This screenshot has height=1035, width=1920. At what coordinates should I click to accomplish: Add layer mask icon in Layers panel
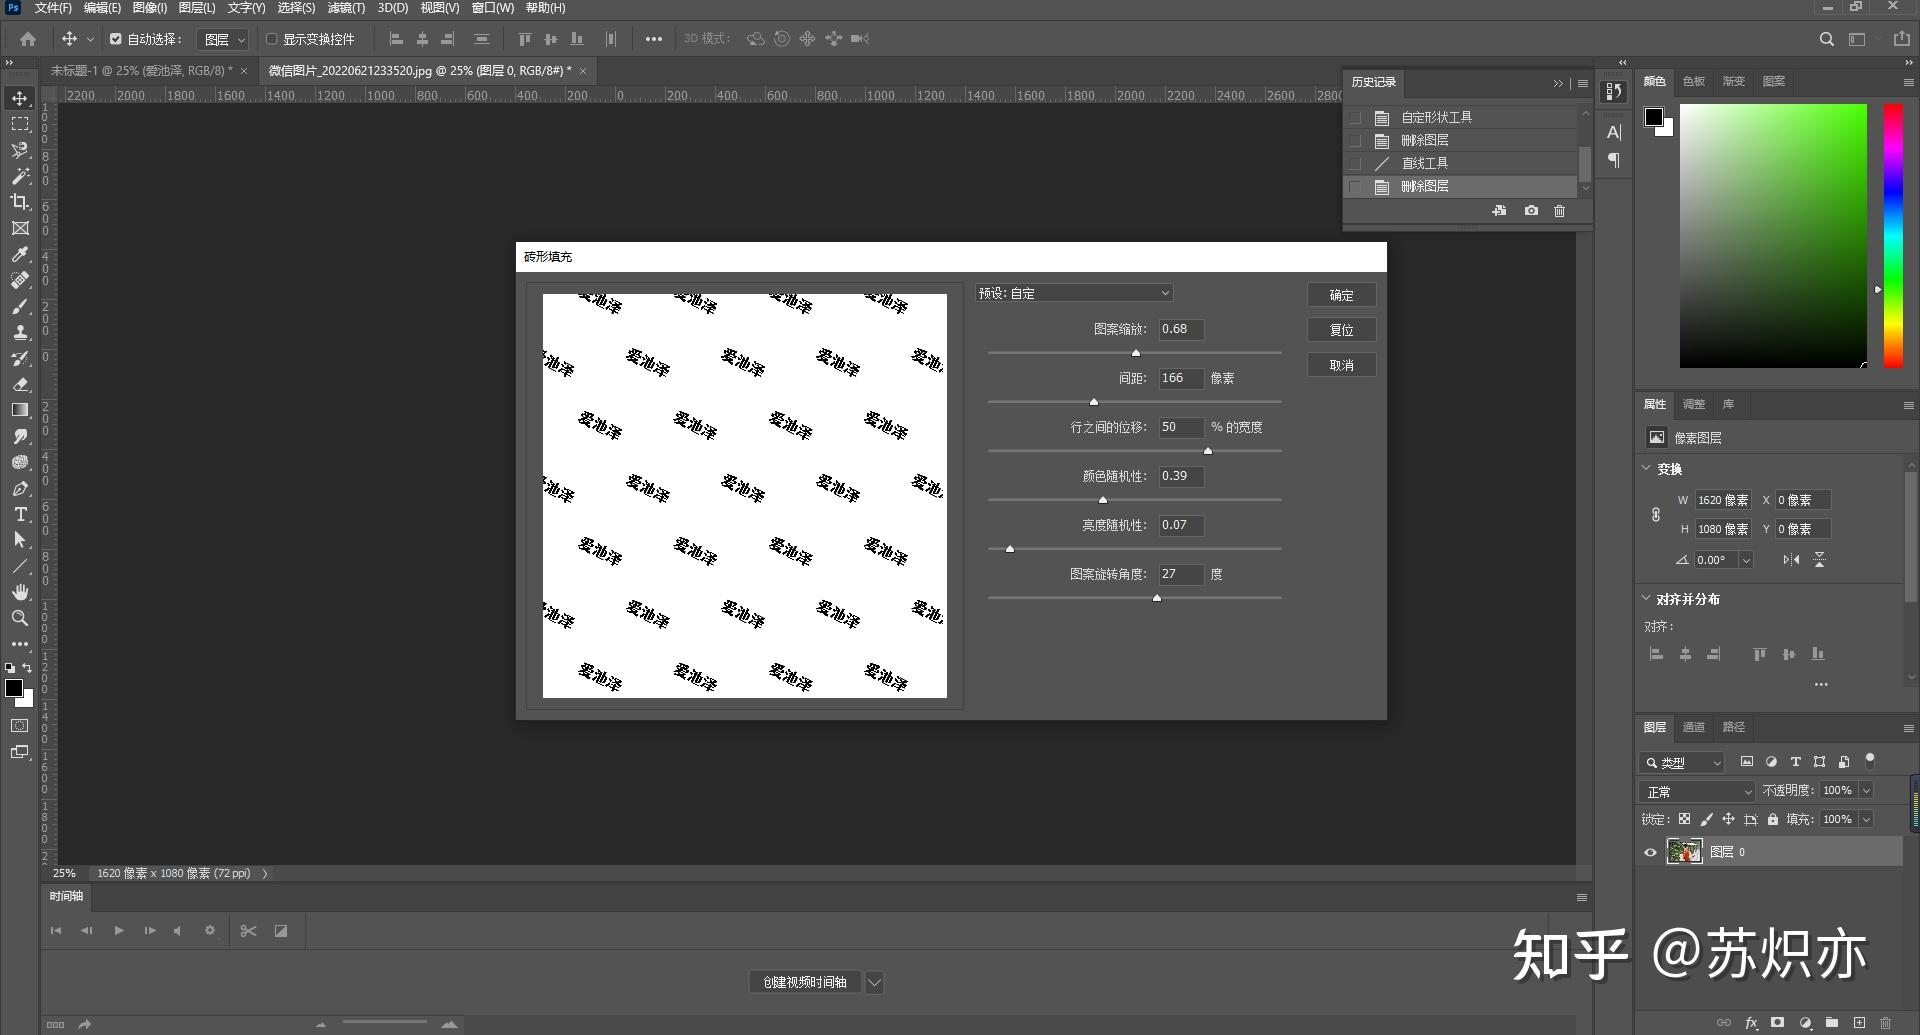pyautogui.click(x=1777, y=1023)
